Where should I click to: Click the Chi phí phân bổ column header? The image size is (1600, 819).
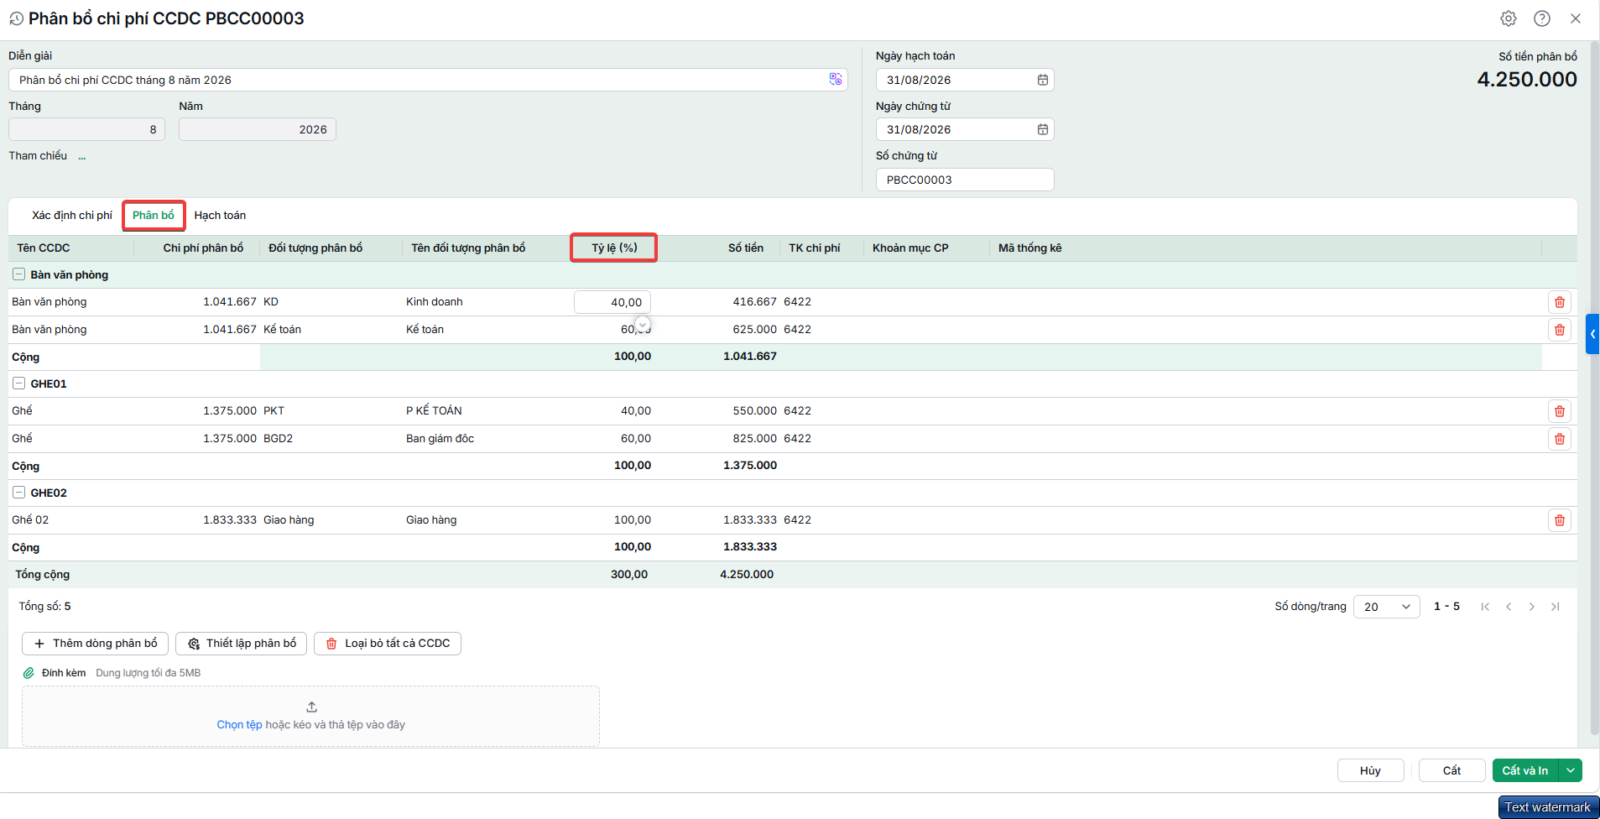click(203, 248)
